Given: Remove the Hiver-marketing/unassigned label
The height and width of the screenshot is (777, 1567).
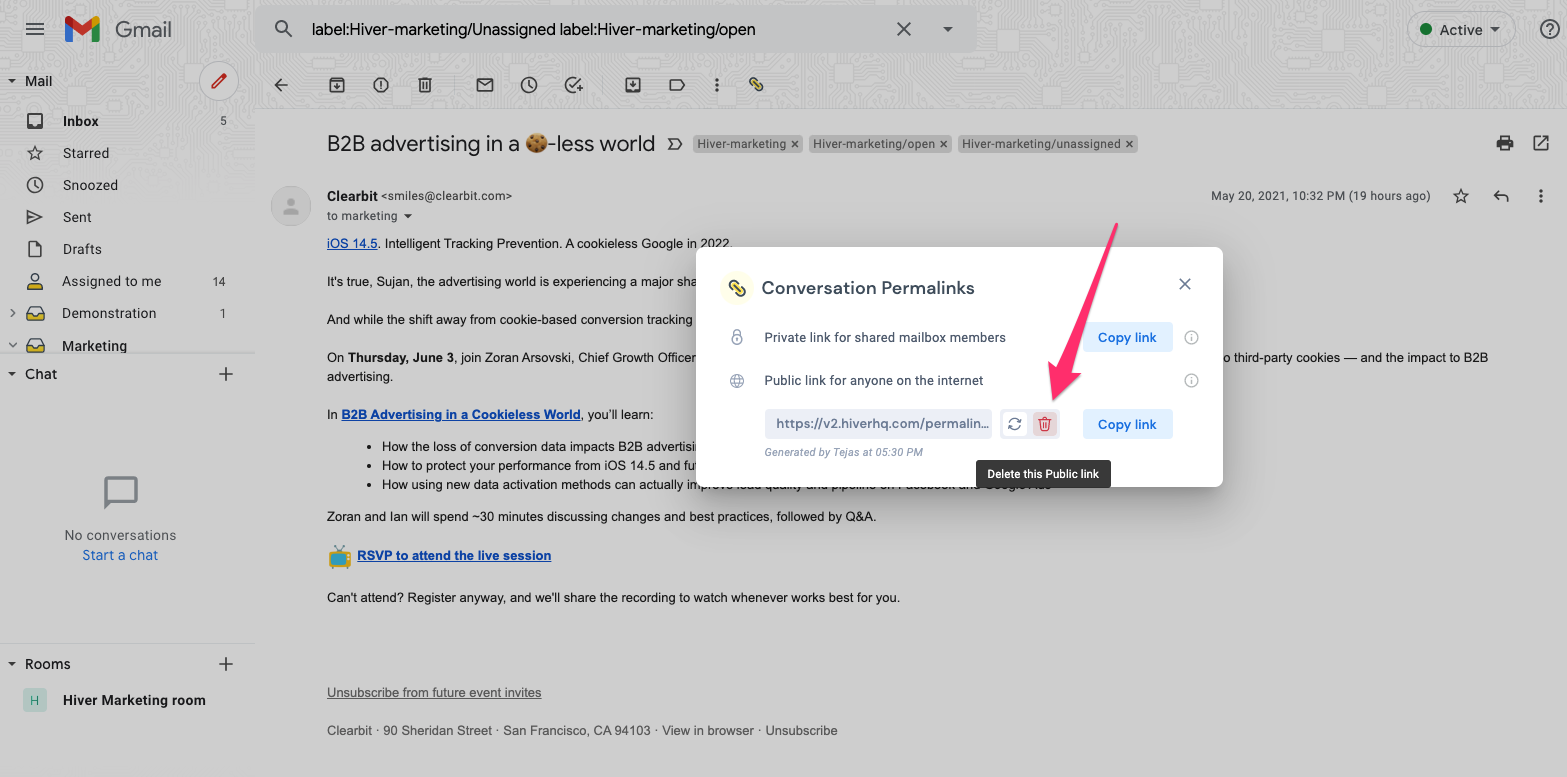Looking at the screenshot, I should (x=1130, y=144).
